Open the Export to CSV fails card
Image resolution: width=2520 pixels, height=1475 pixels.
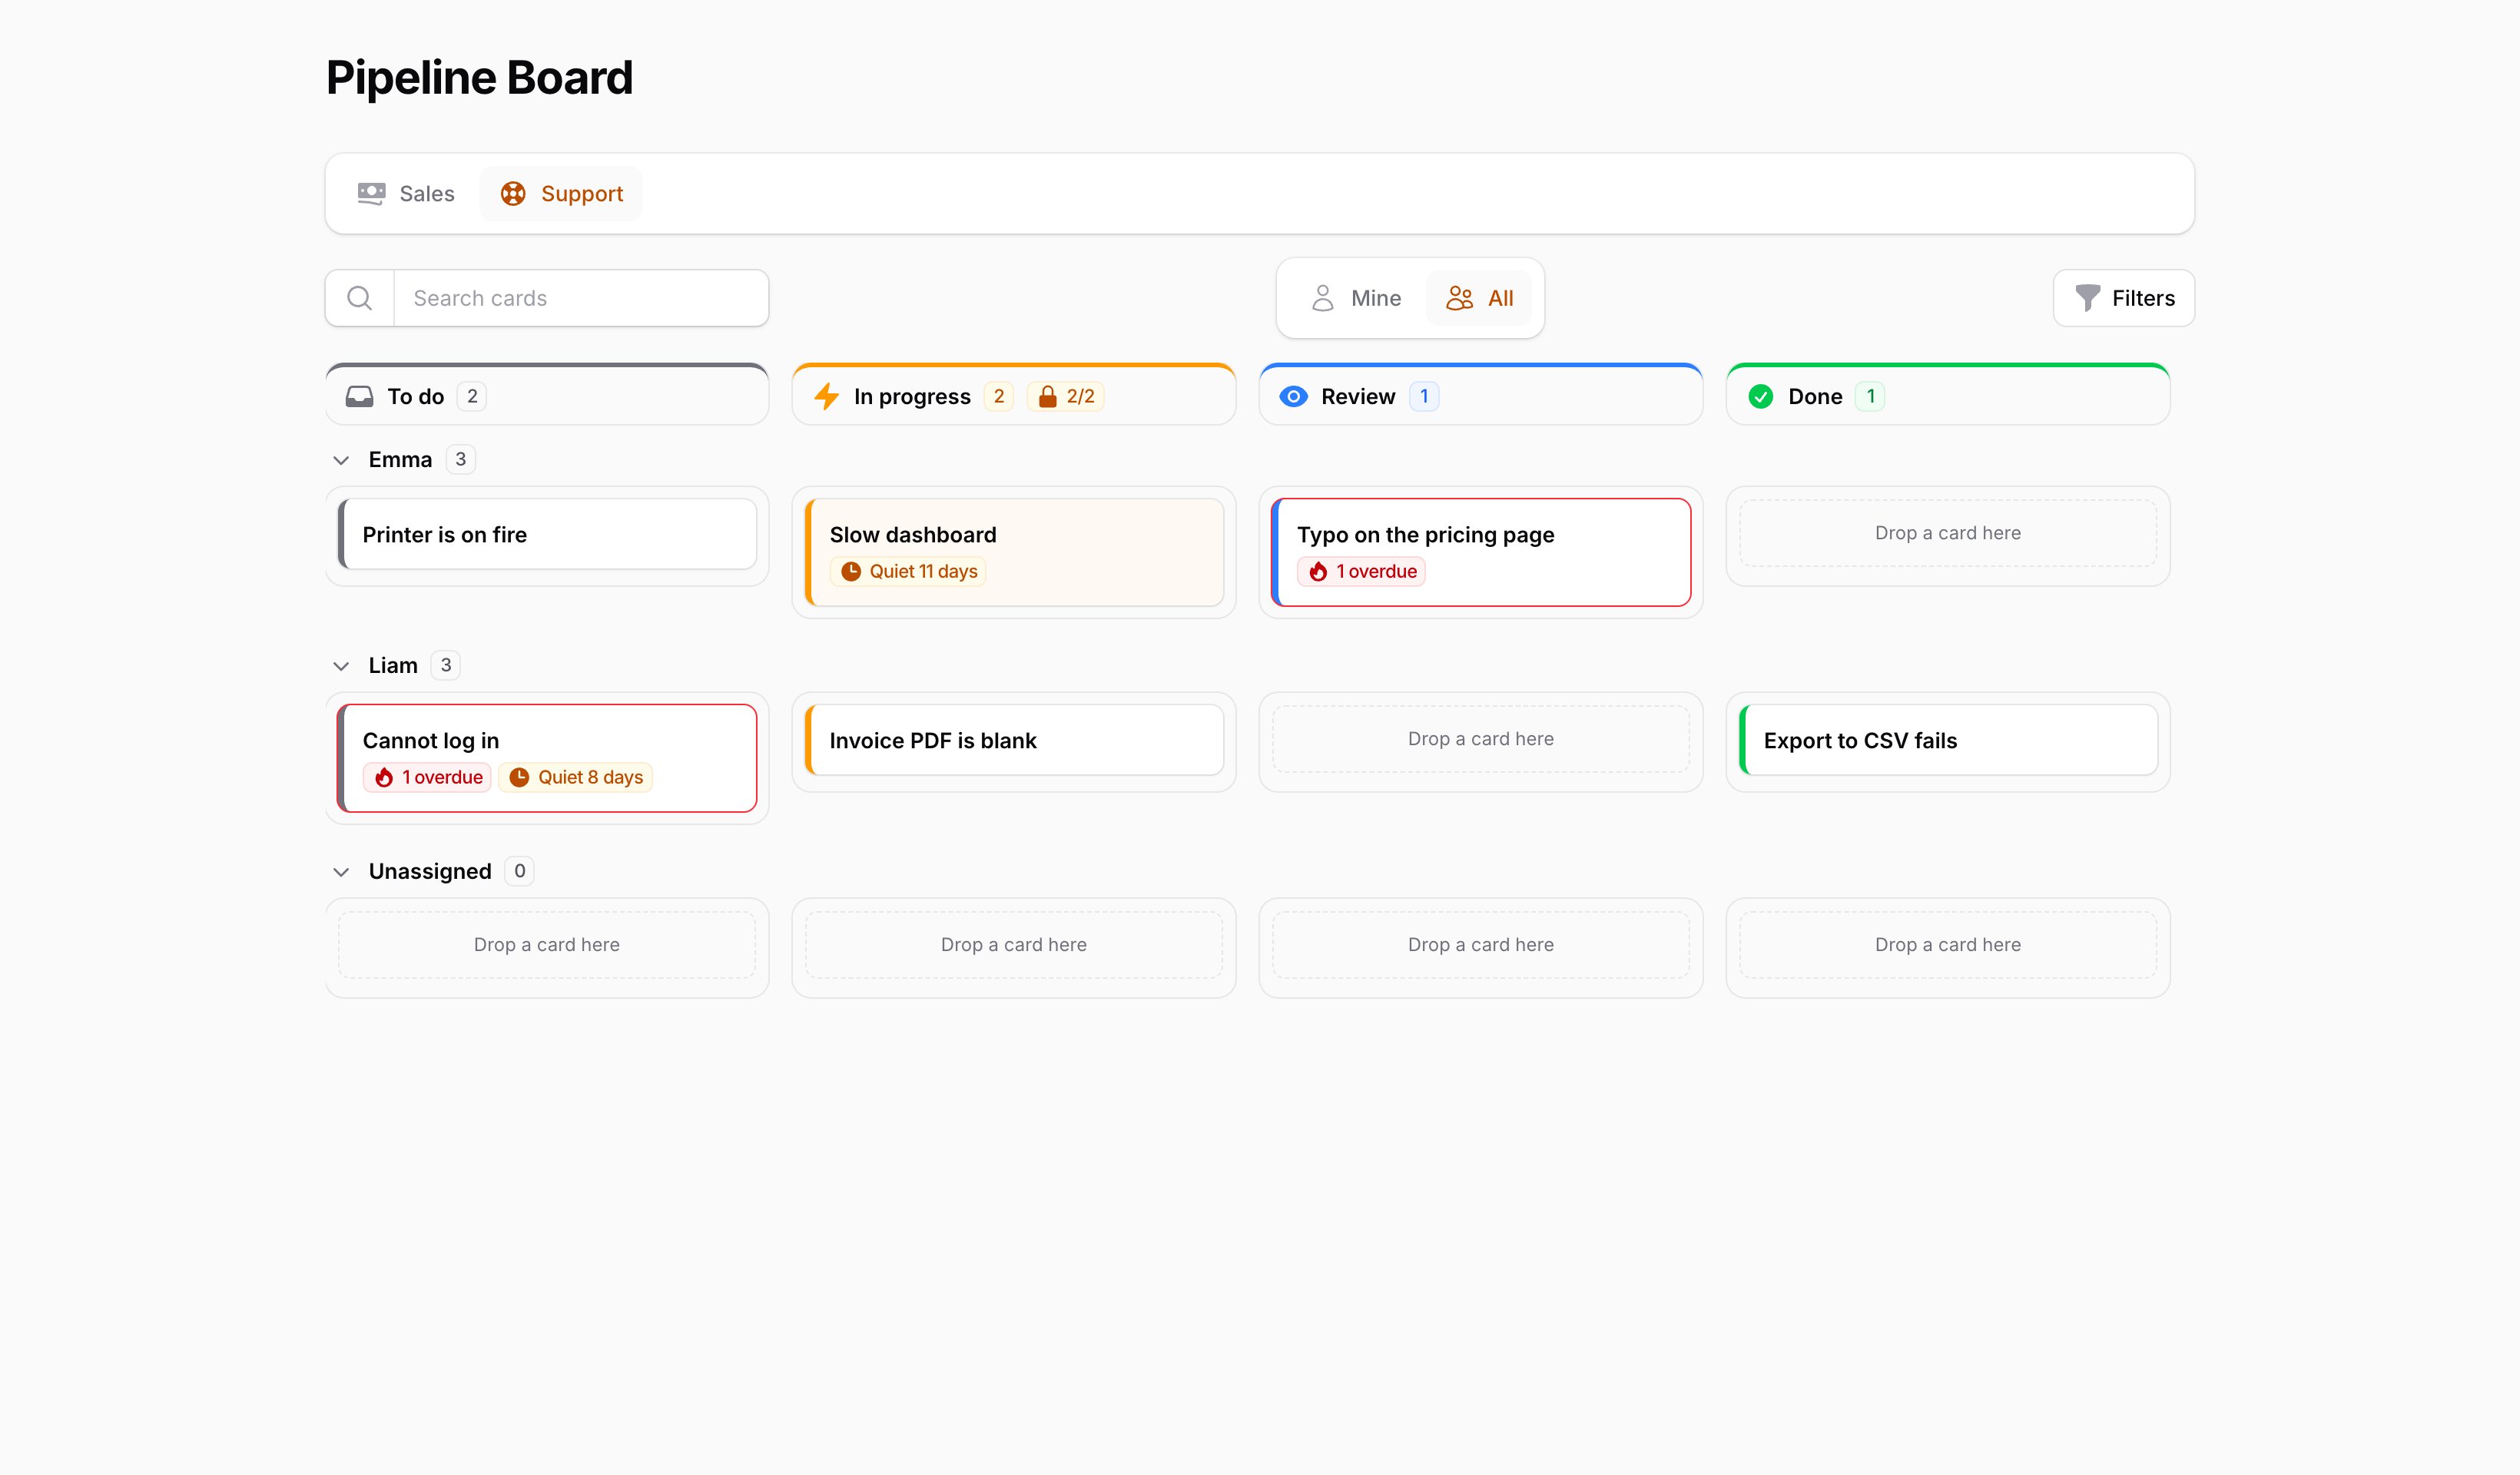pos(1948,741)
